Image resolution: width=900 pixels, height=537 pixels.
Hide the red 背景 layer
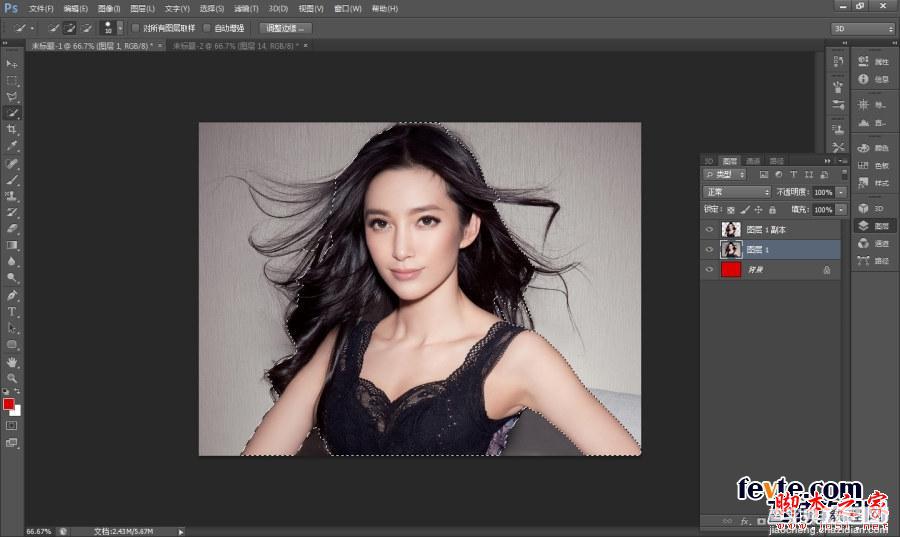click(709, 270)
